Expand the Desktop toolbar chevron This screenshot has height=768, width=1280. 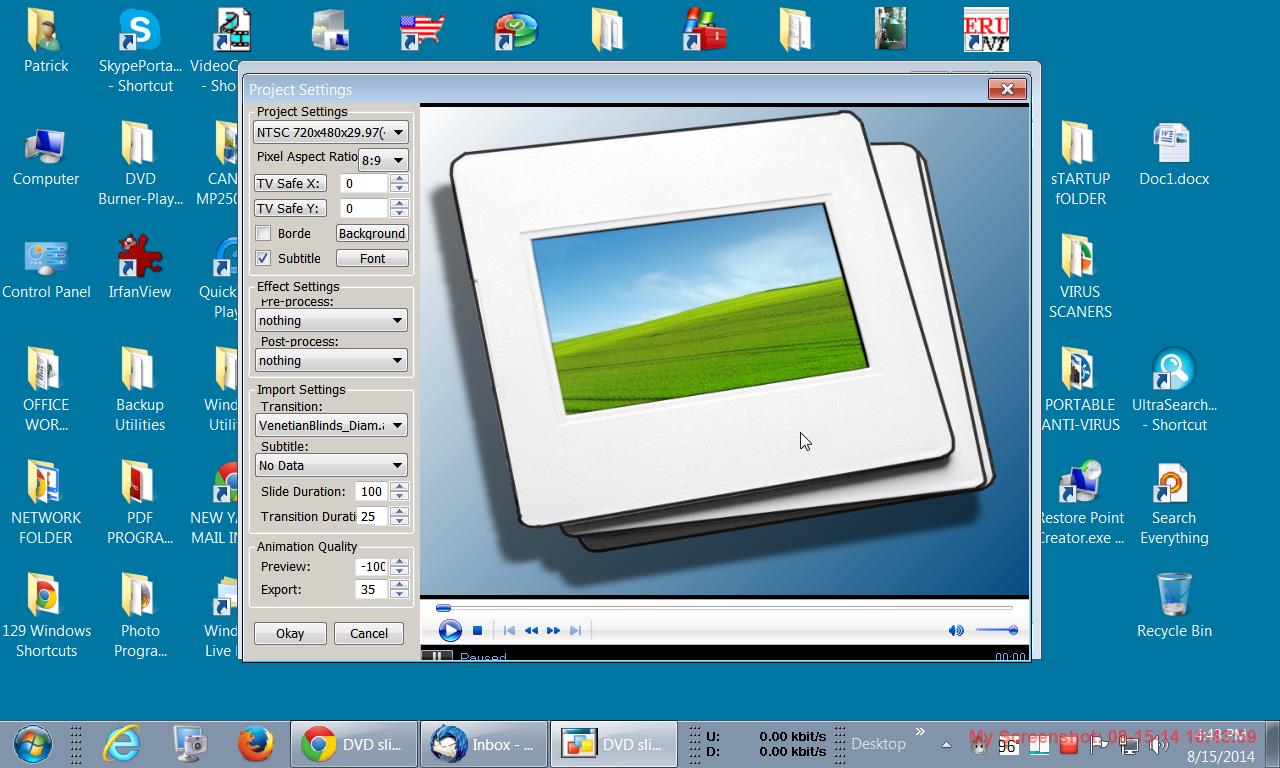[921, 732]
